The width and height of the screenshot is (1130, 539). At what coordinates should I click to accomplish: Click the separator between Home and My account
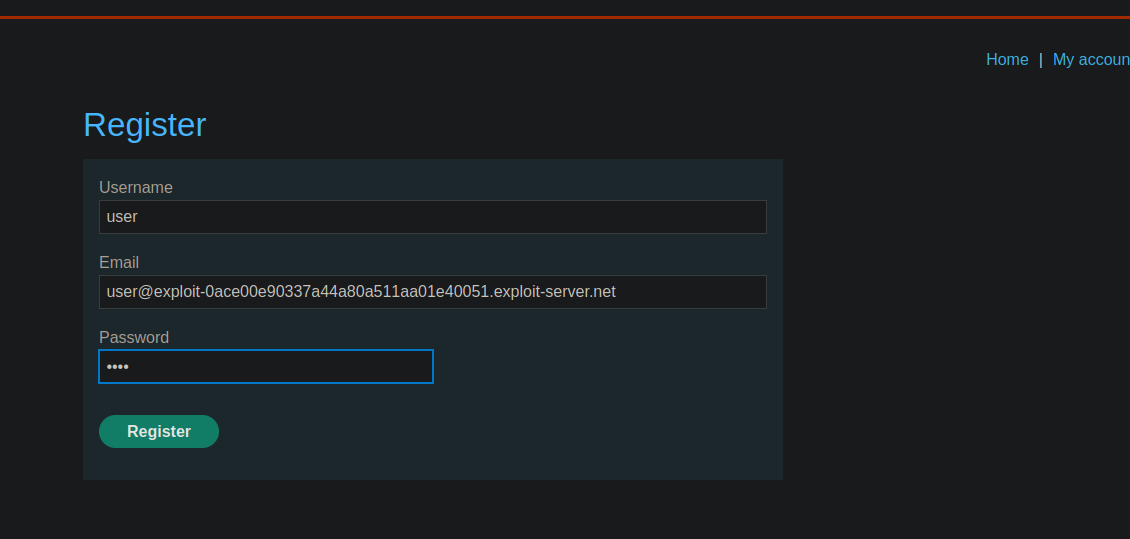click(x=1040, y=60)
